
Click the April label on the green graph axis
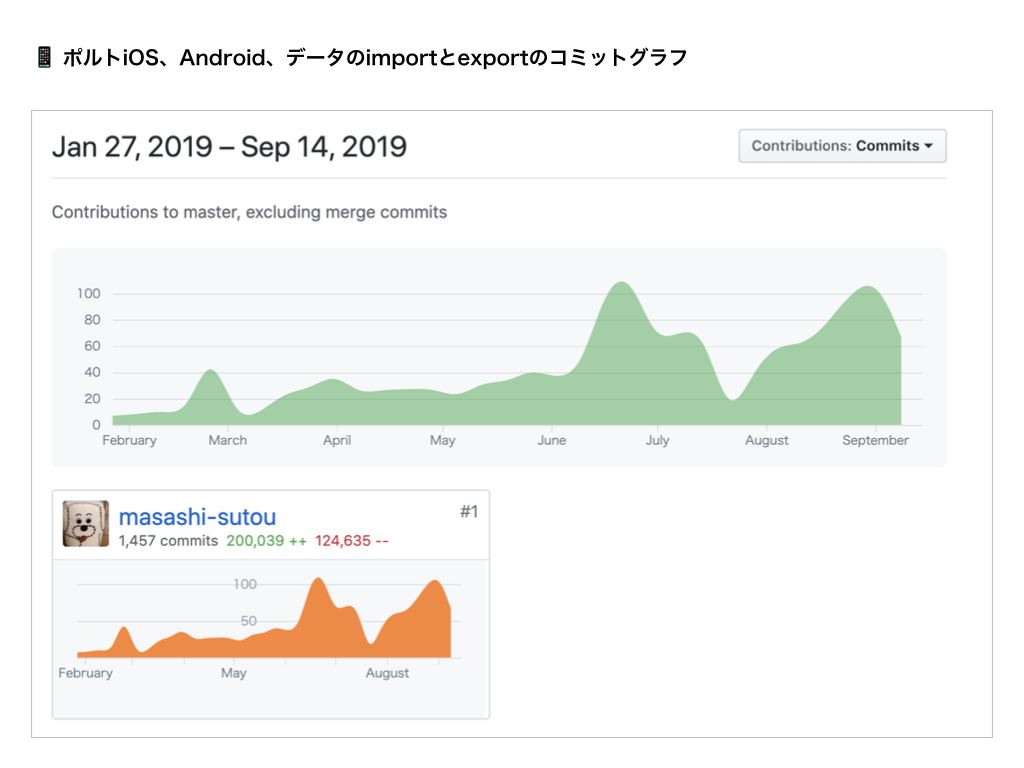pos(337,441)
